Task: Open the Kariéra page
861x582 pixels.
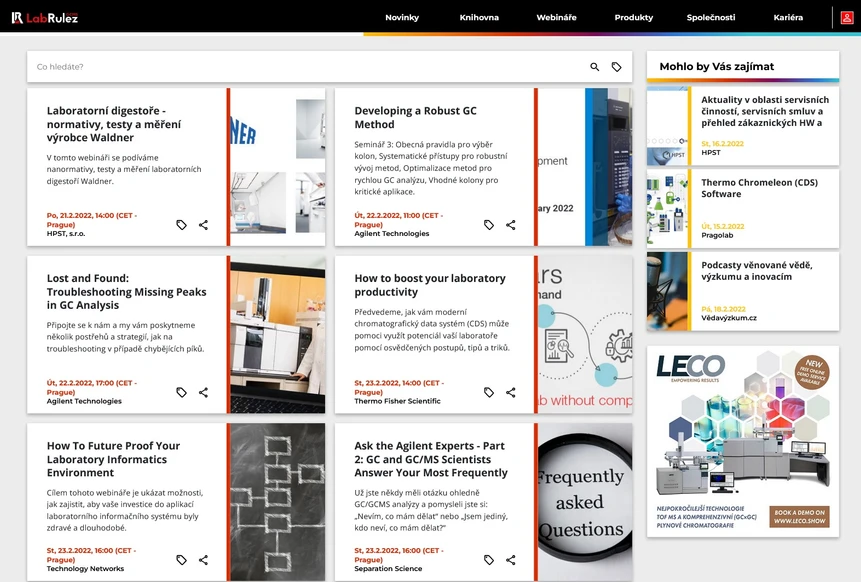Action: [788, 17]
